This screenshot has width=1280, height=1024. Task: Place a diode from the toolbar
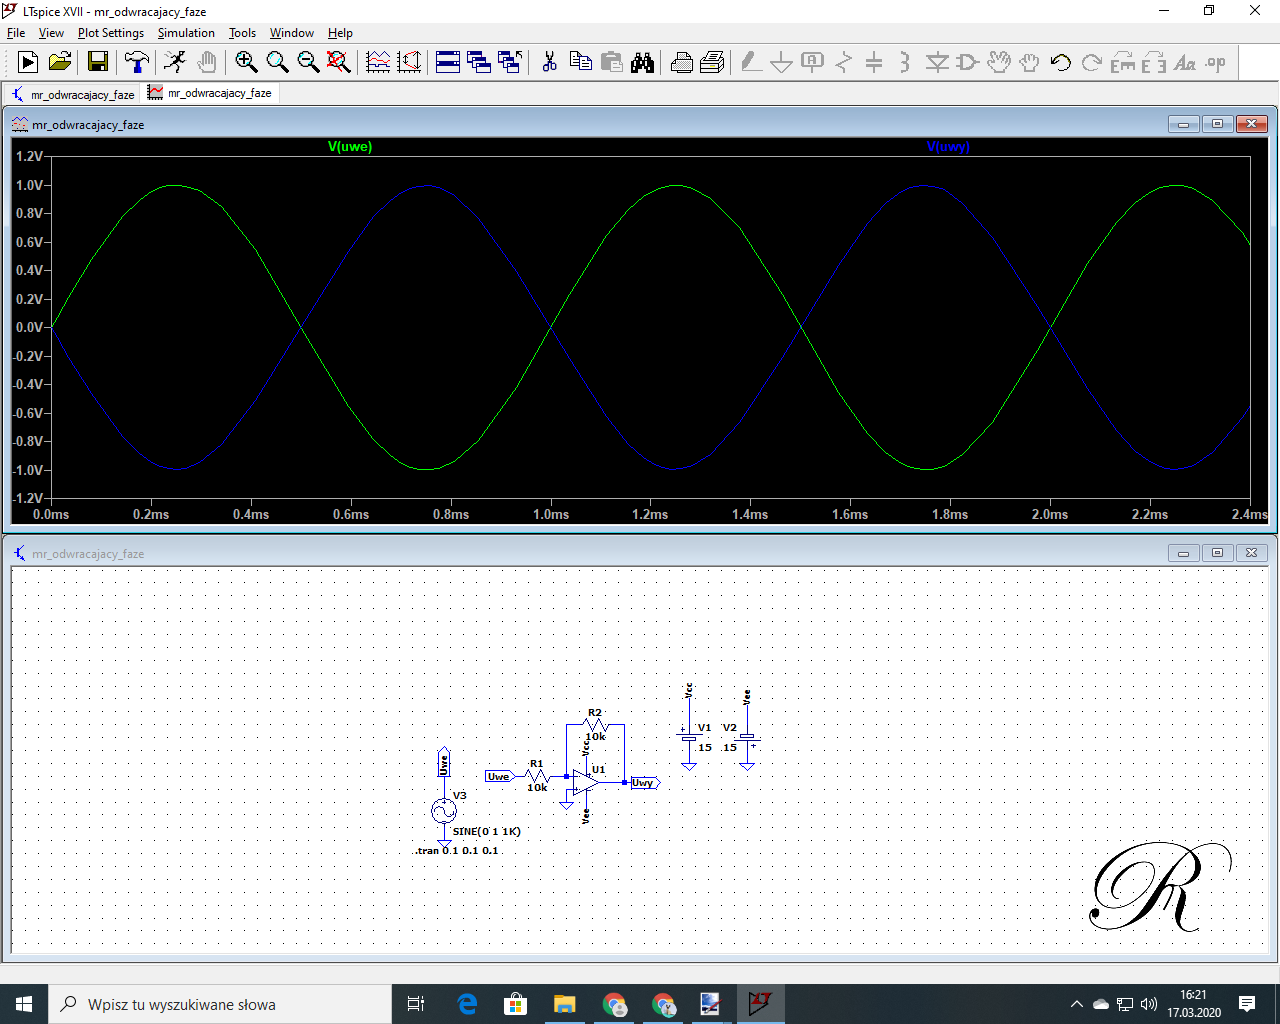[x=937, y=62]
